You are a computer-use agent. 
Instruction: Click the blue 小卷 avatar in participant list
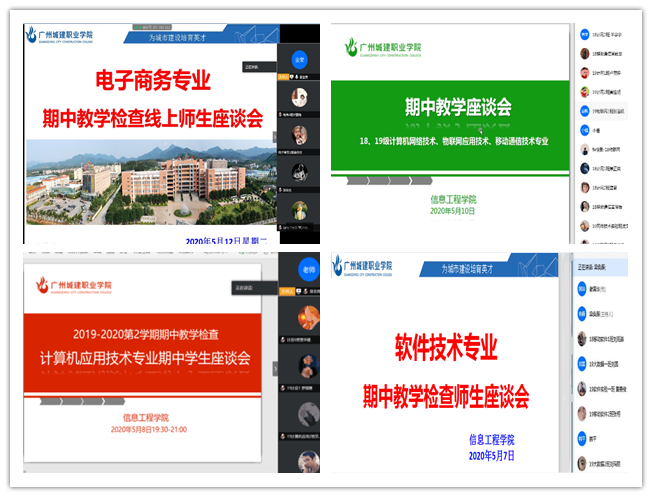coord(585,129)
